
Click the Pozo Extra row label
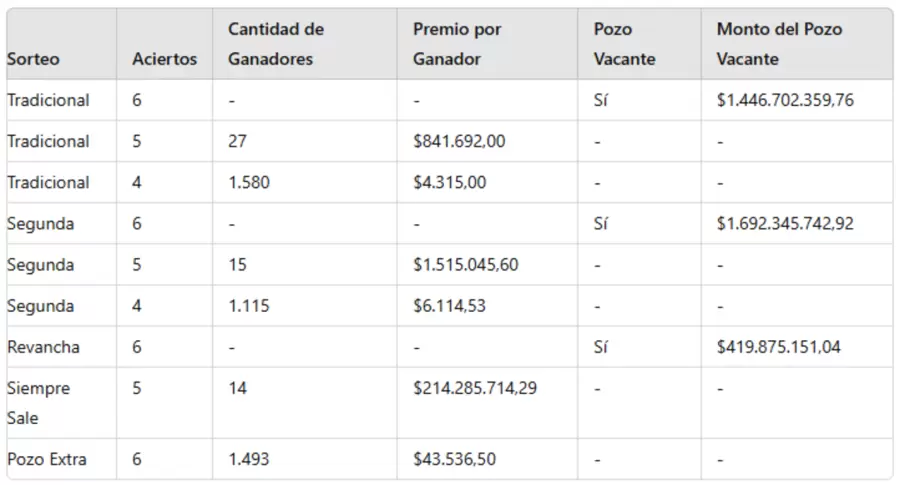tap(46, 459)
